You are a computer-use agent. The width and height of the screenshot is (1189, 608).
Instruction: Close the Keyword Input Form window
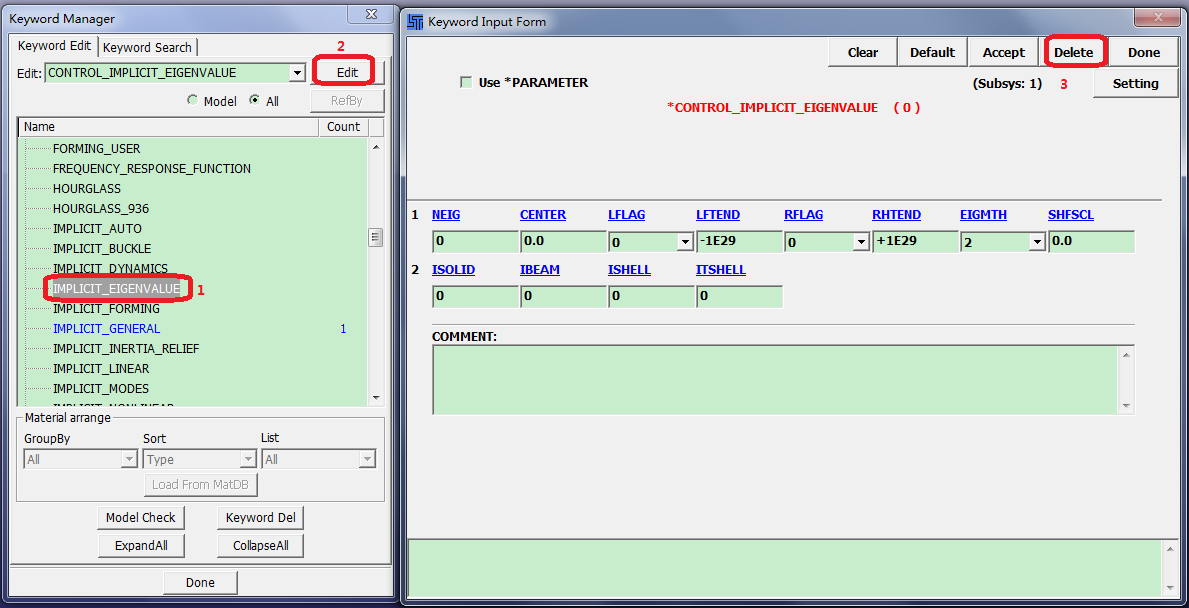tap(1159, 17)
